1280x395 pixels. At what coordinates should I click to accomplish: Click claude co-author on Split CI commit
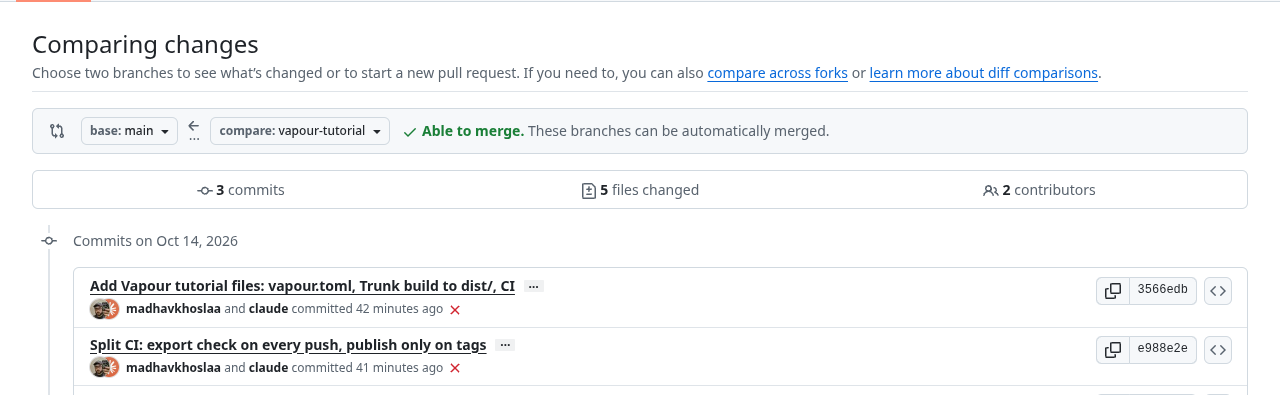pyautogui.click(x=268, y=368)
